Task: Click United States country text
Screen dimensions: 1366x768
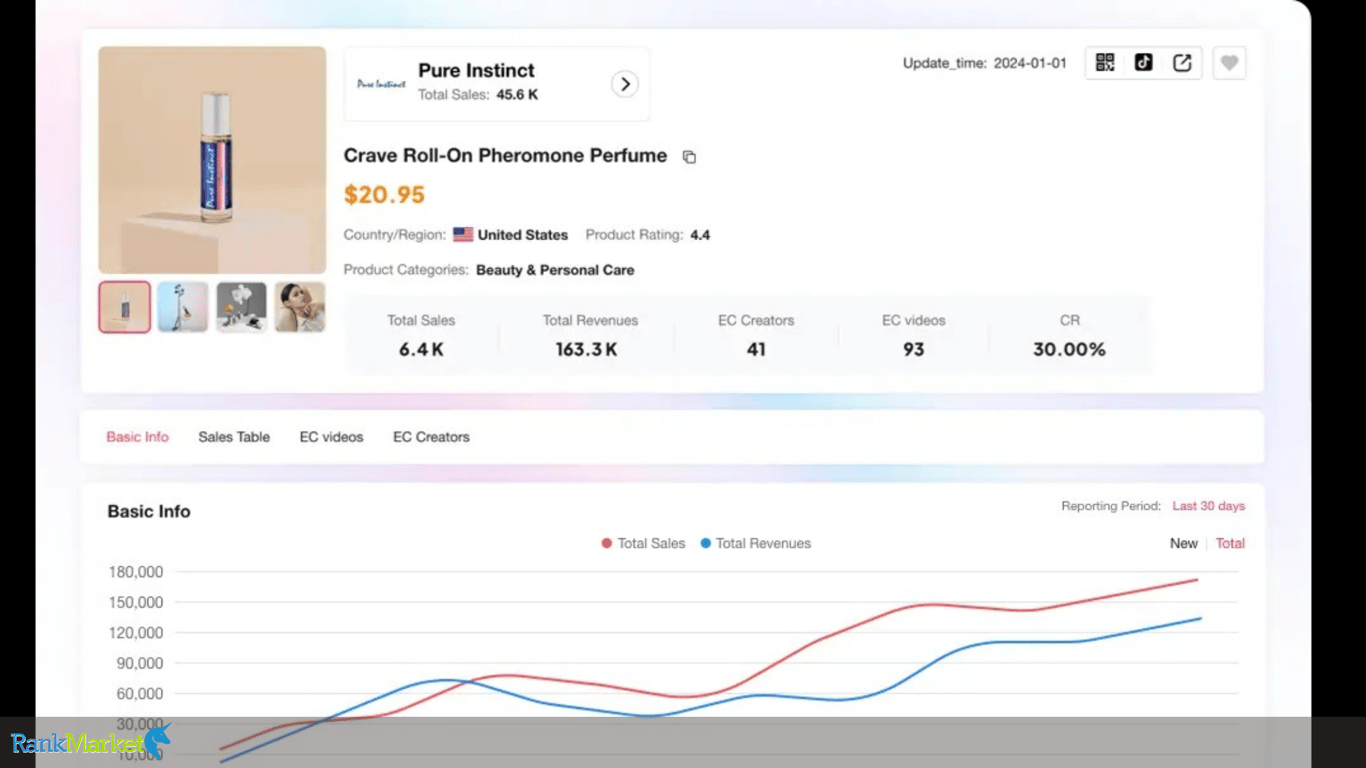Action: (523, 235)
